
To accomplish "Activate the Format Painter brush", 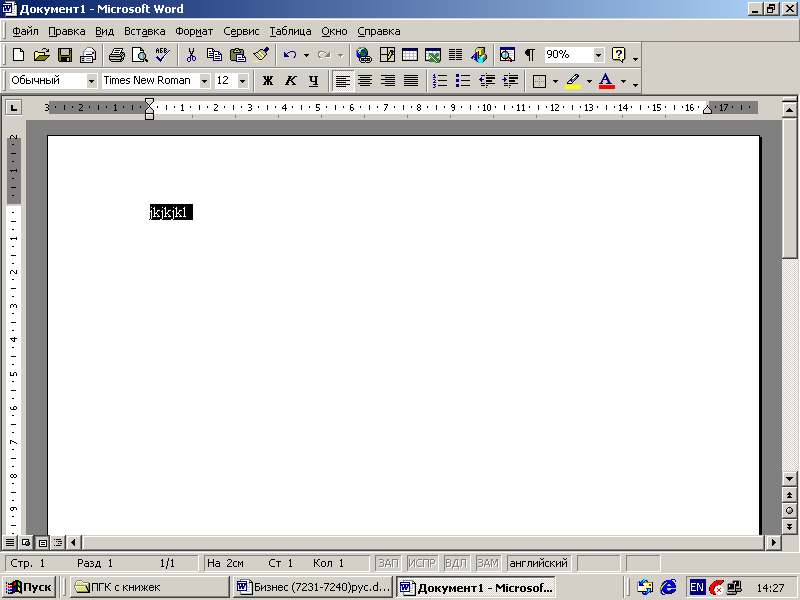I will [x=261, y=55].
